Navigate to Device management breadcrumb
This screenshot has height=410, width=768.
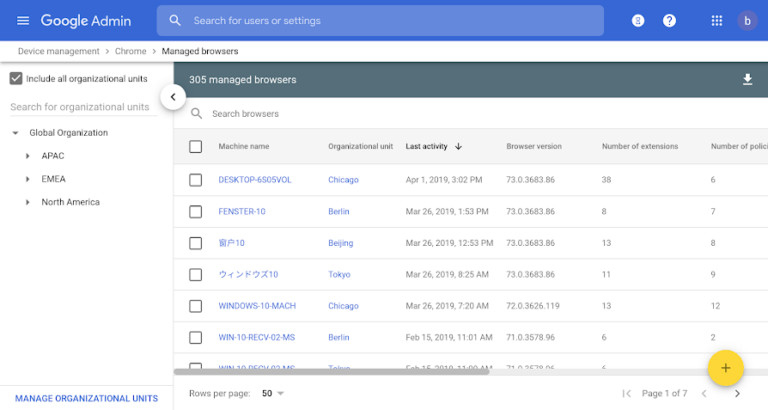59,51
